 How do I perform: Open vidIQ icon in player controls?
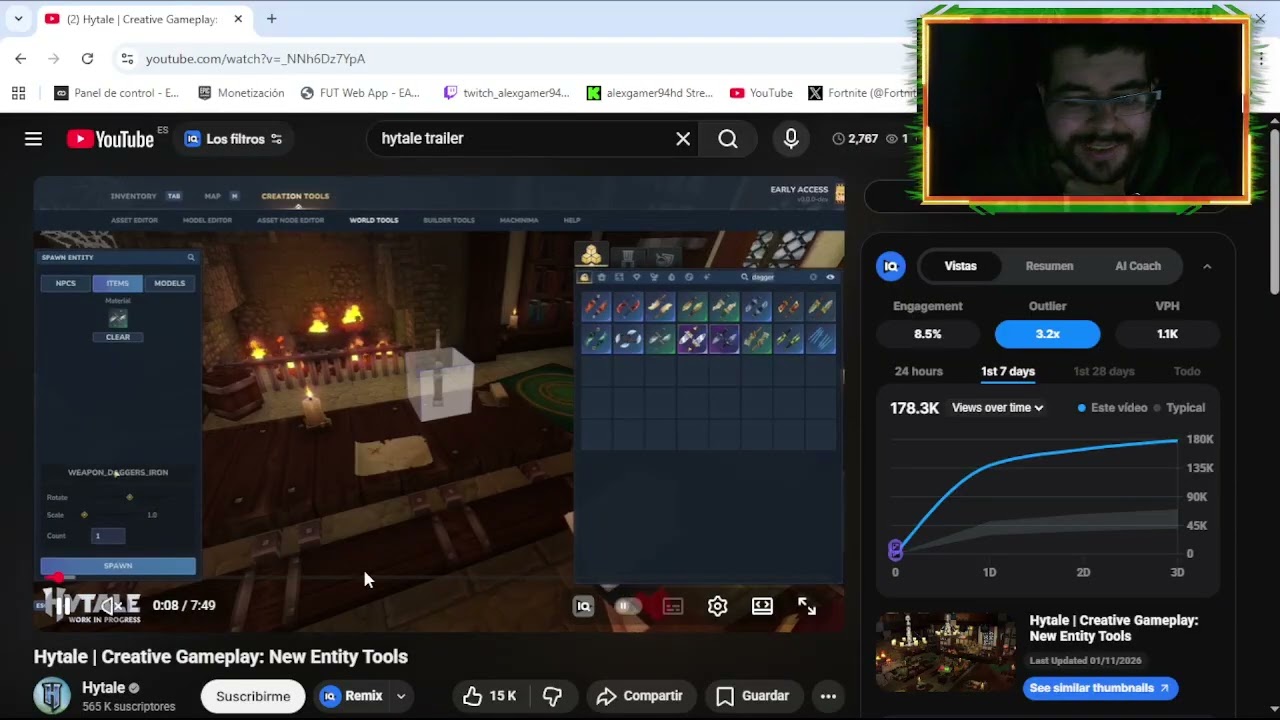pyautogui.click(x=583, y=606)
